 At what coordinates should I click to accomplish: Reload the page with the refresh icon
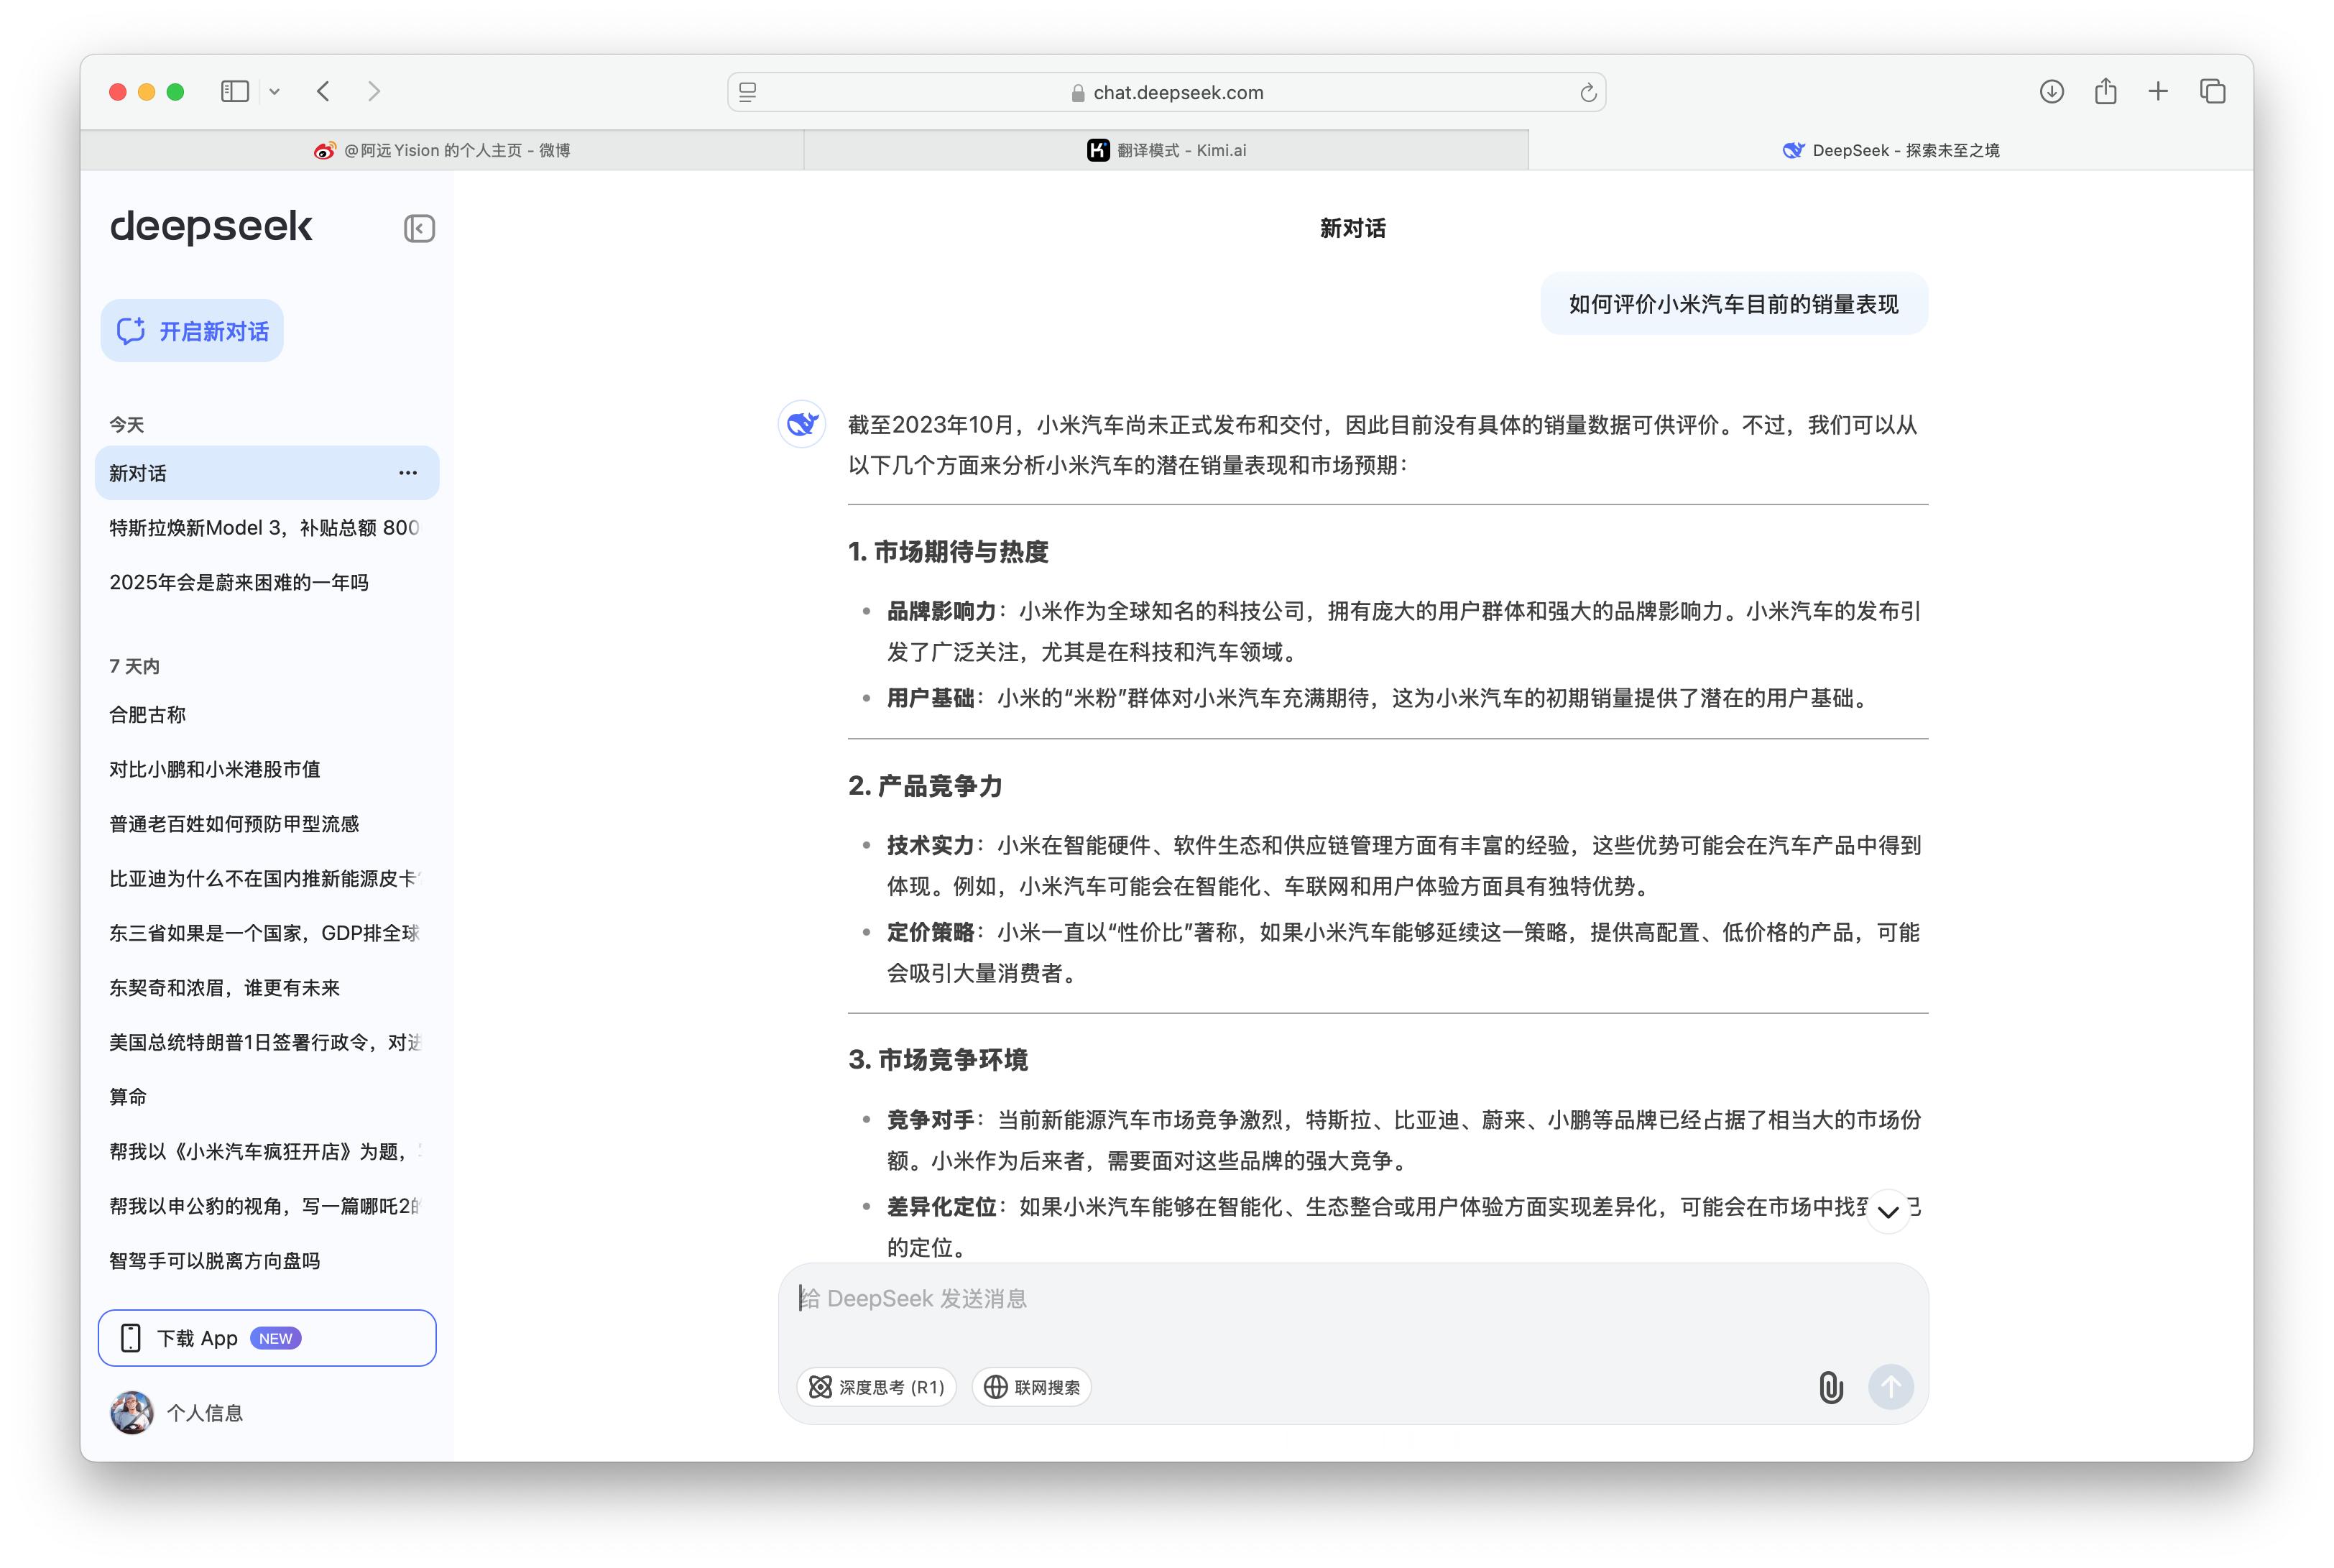(1588, 93)
